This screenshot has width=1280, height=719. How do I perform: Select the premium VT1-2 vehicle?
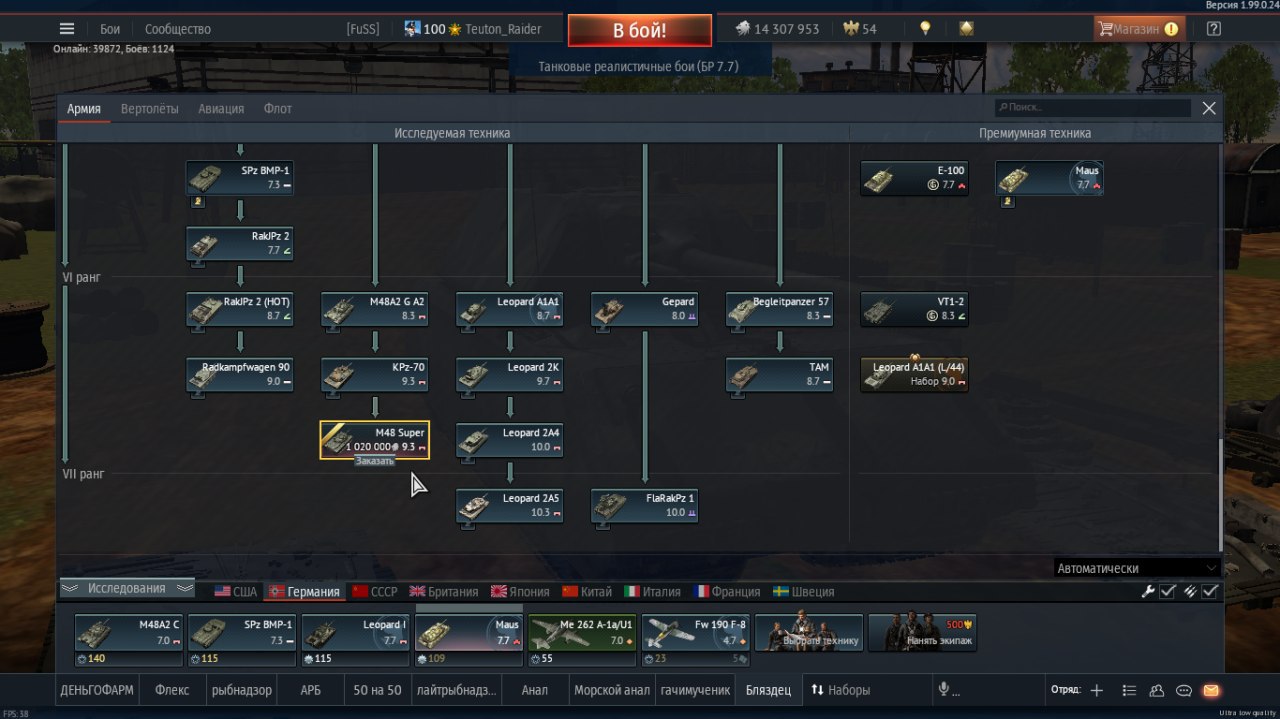[914, 309]
